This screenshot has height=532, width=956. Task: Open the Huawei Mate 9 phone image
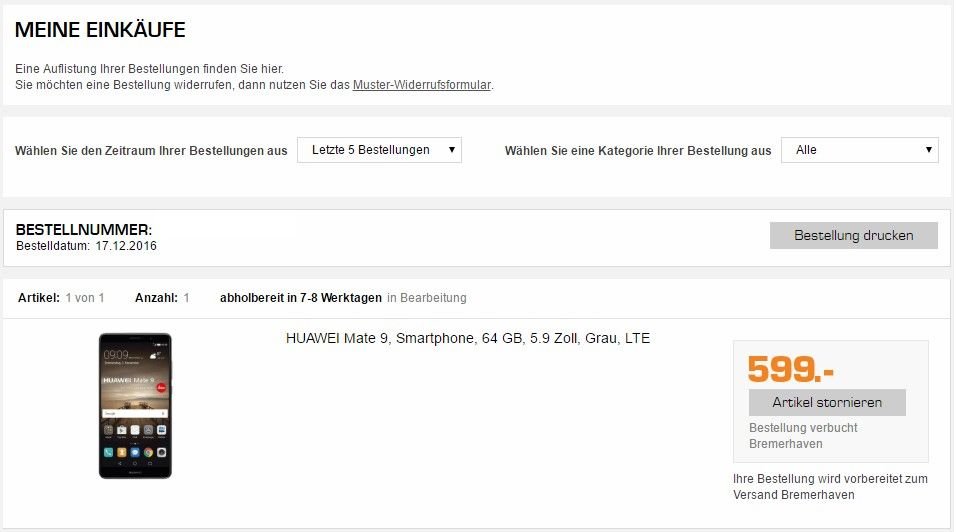135,405
